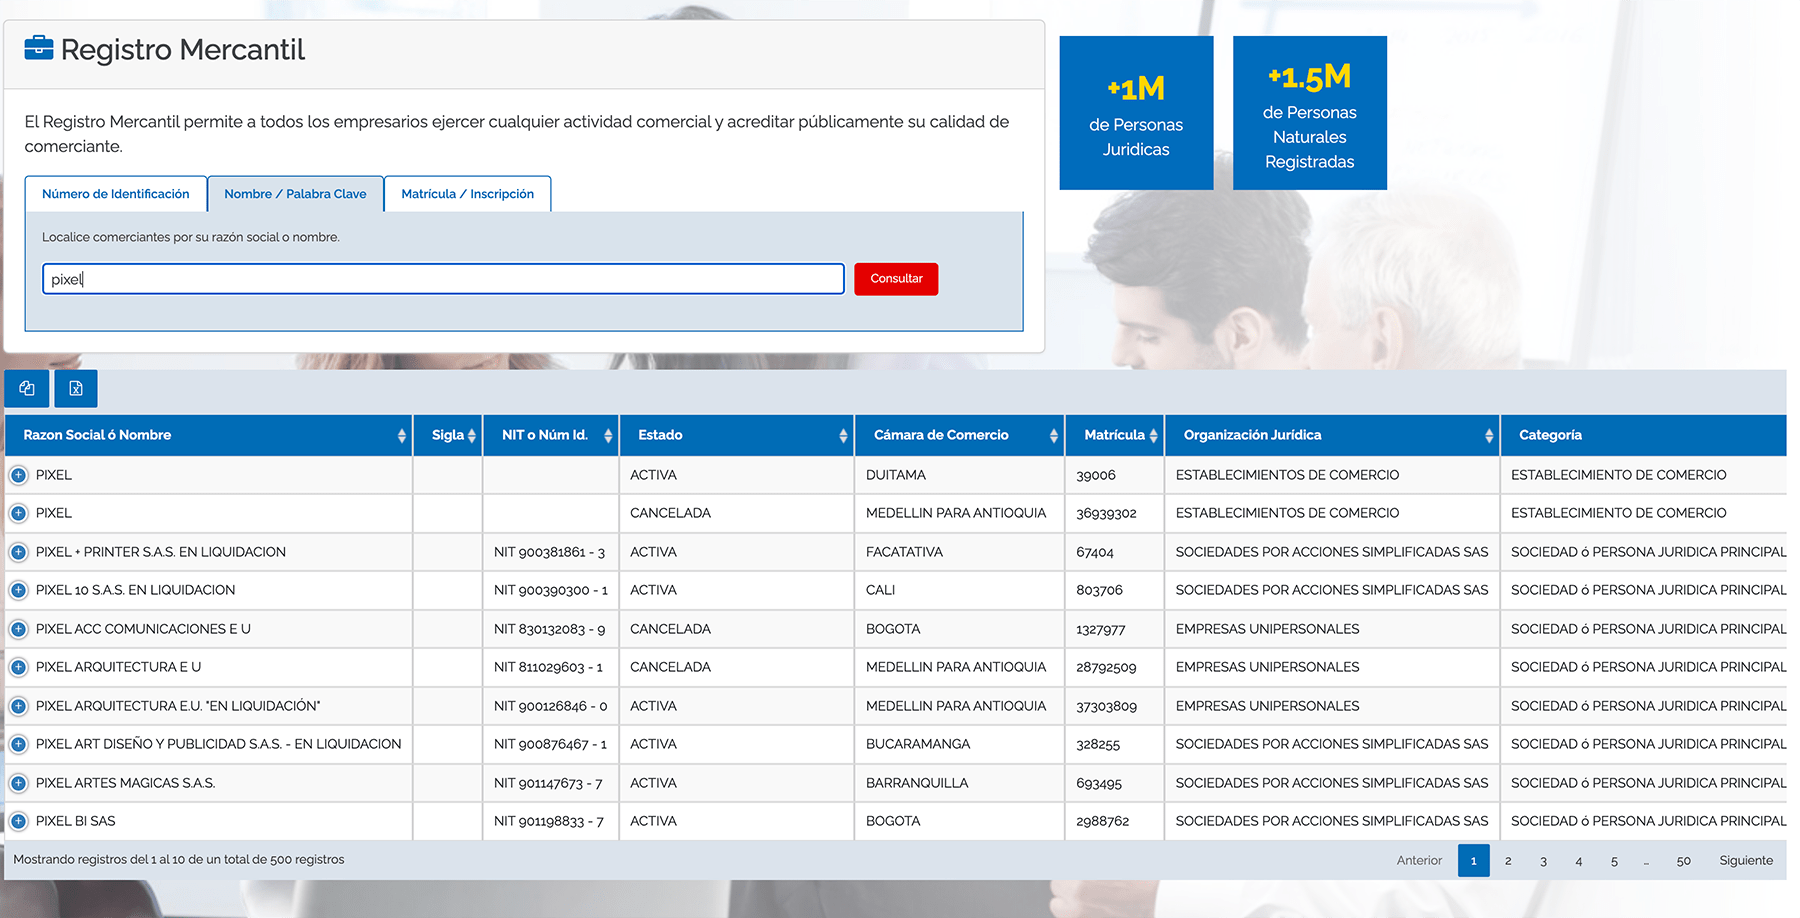1800x918 pixels.
Task: Expand the PIXEL row from DUITAMA
Action: coord(18,475)
